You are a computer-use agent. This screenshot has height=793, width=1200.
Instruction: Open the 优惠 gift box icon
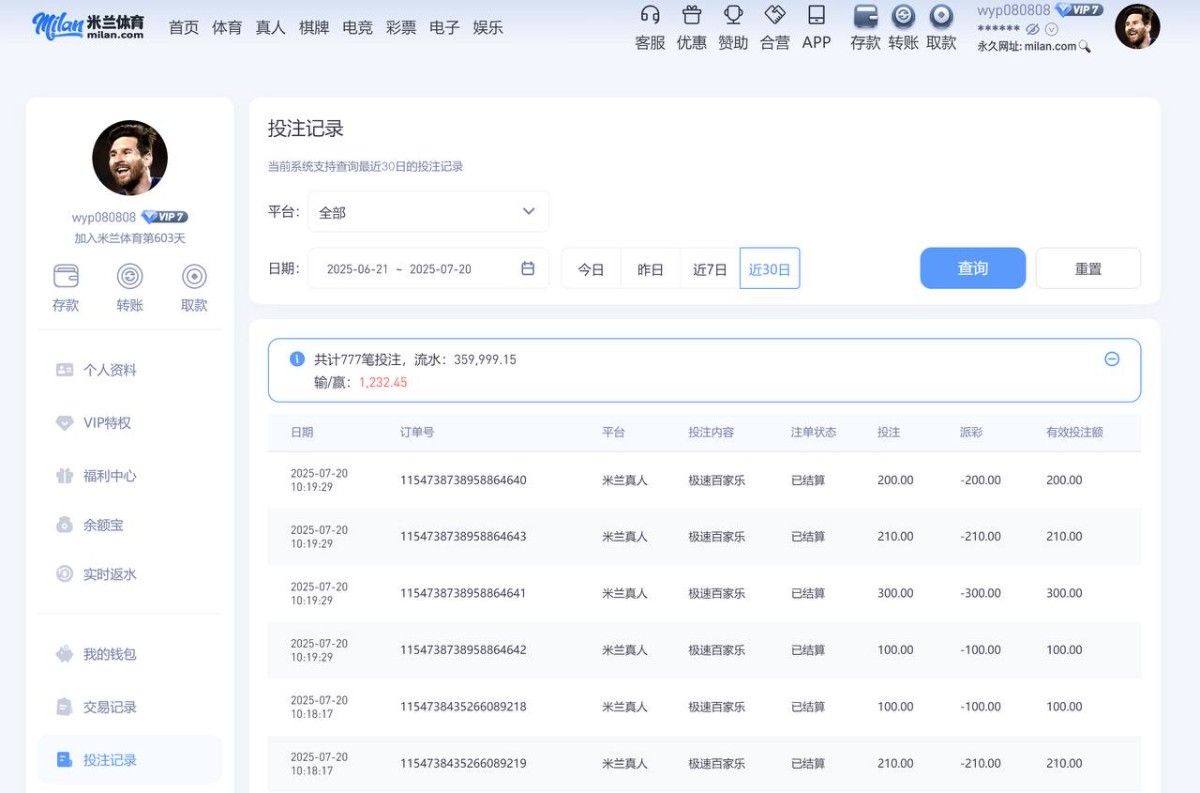point(691,15)
